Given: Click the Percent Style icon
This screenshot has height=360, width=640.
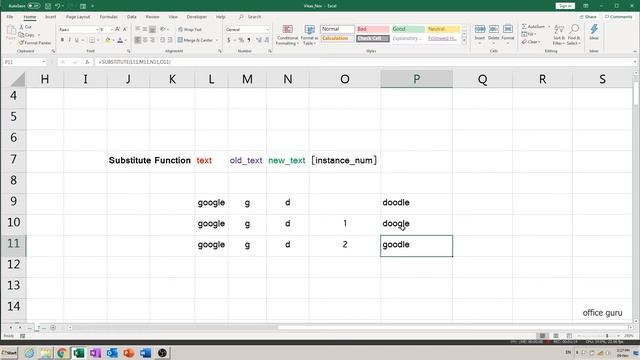Looking at the screenshot, I should click(241, 40).
